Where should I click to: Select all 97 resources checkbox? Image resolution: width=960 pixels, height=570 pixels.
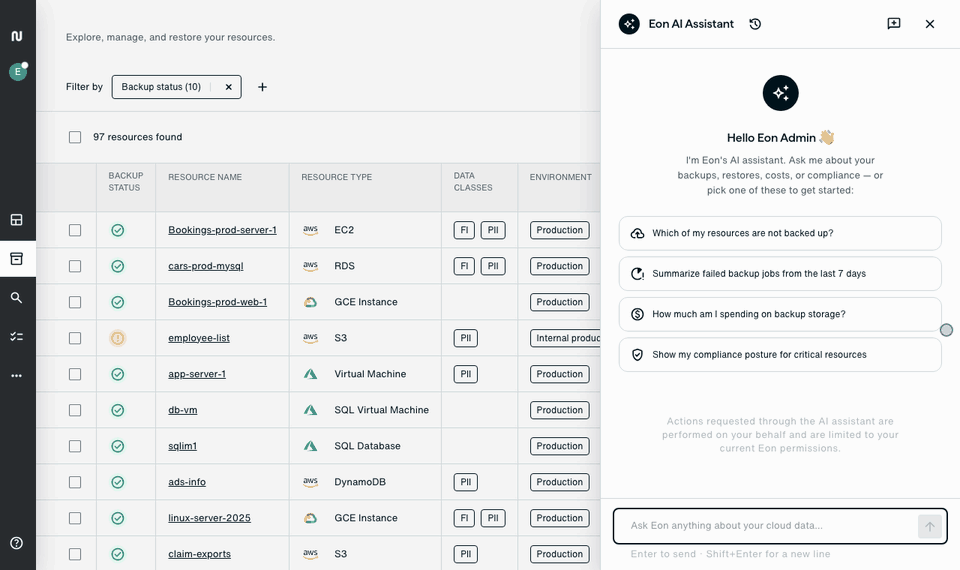click(75, 137)
